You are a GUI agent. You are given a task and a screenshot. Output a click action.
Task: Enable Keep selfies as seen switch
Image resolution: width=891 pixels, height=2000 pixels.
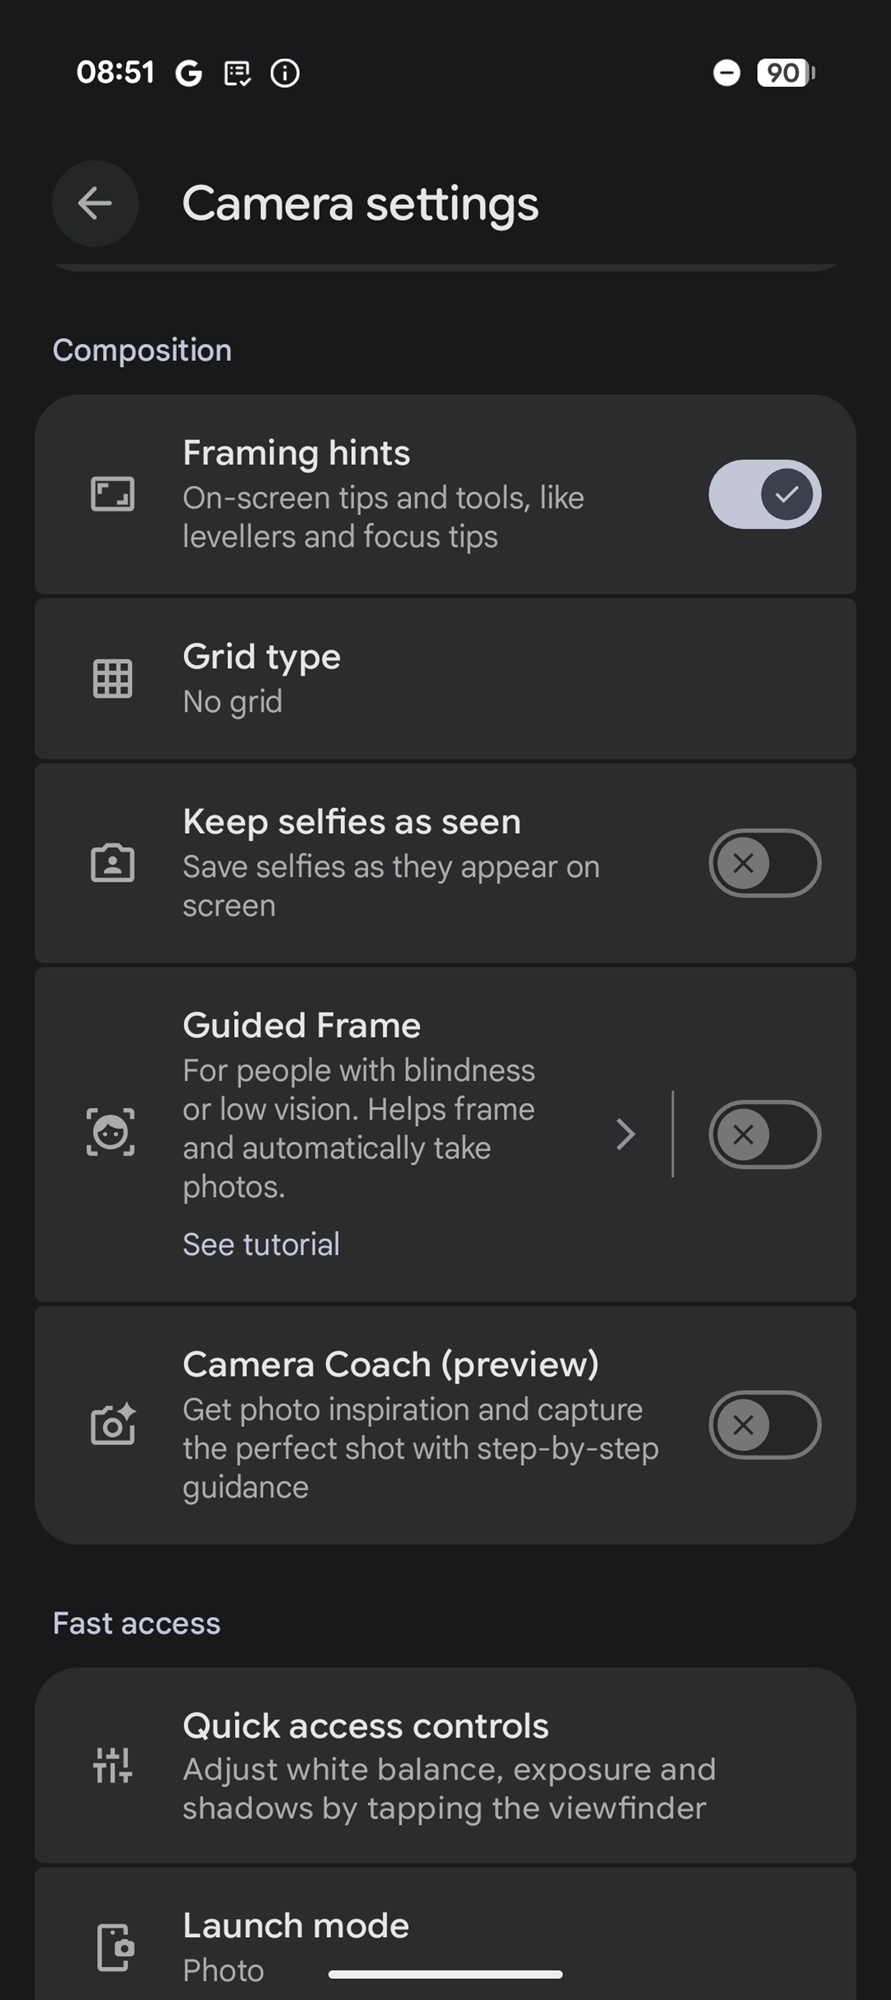[765, 863]
